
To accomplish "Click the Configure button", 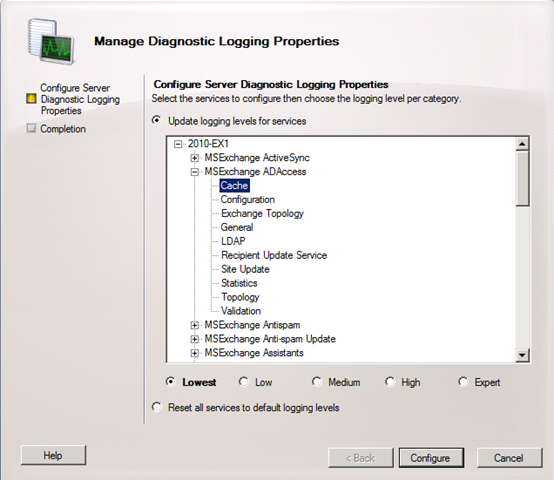I will [431, 458].
